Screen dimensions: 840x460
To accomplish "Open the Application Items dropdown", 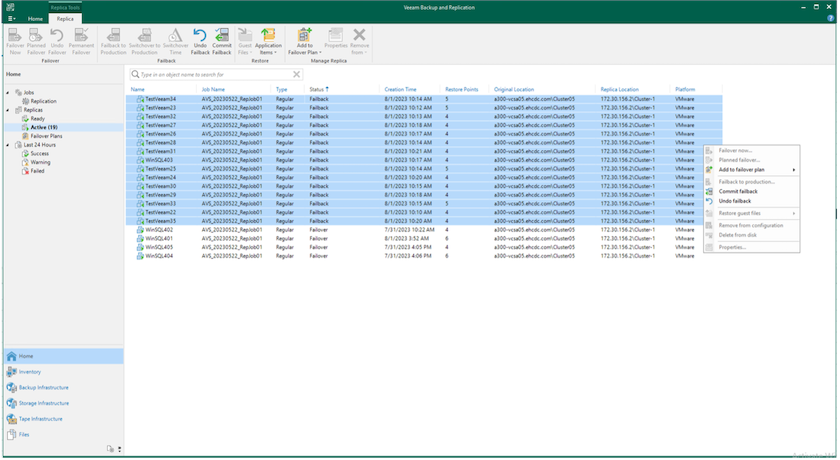I will coord(268,41).
